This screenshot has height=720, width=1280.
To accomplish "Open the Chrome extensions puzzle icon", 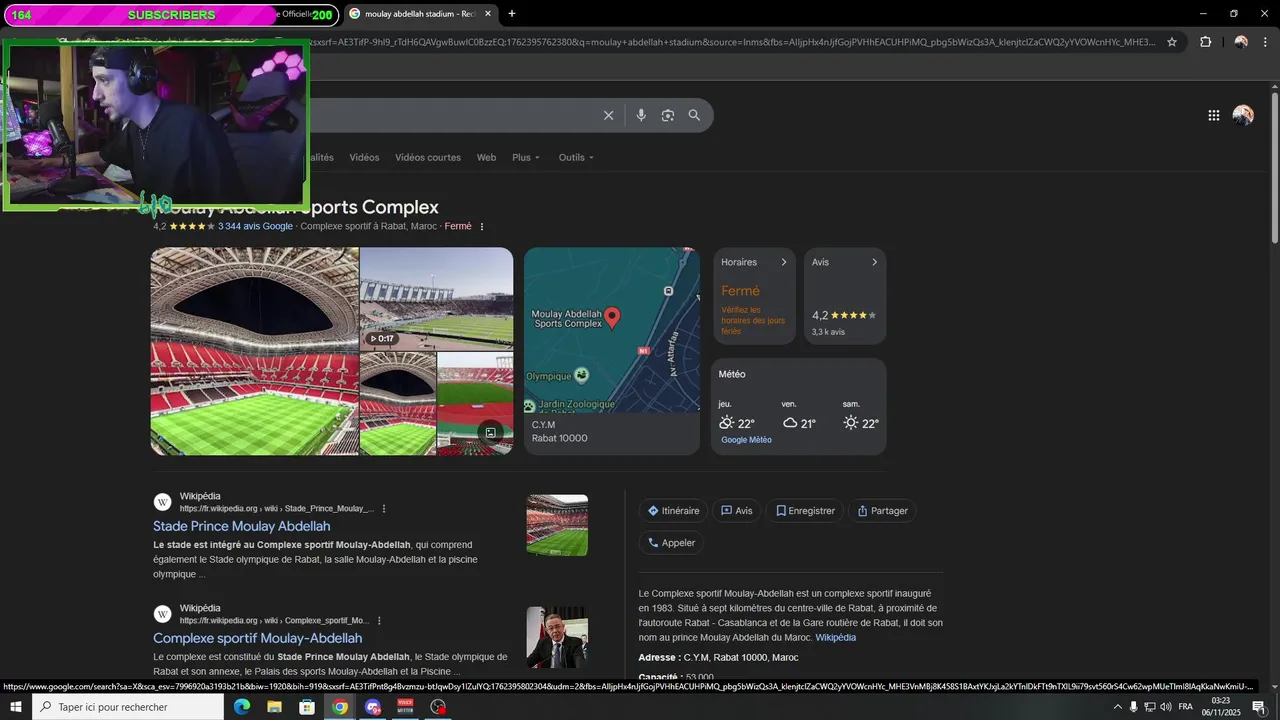I will tap(1205, 42).
